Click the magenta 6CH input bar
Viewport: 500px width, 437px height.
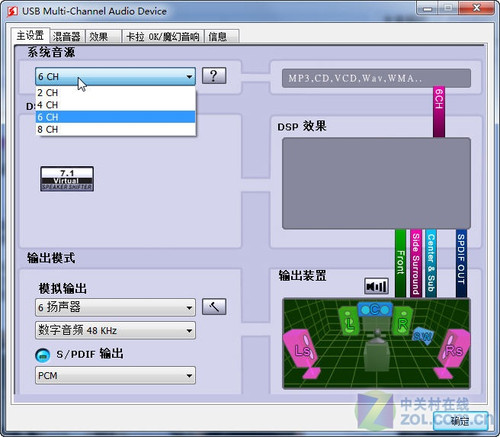pyautogui.click(x=439, y=112)
